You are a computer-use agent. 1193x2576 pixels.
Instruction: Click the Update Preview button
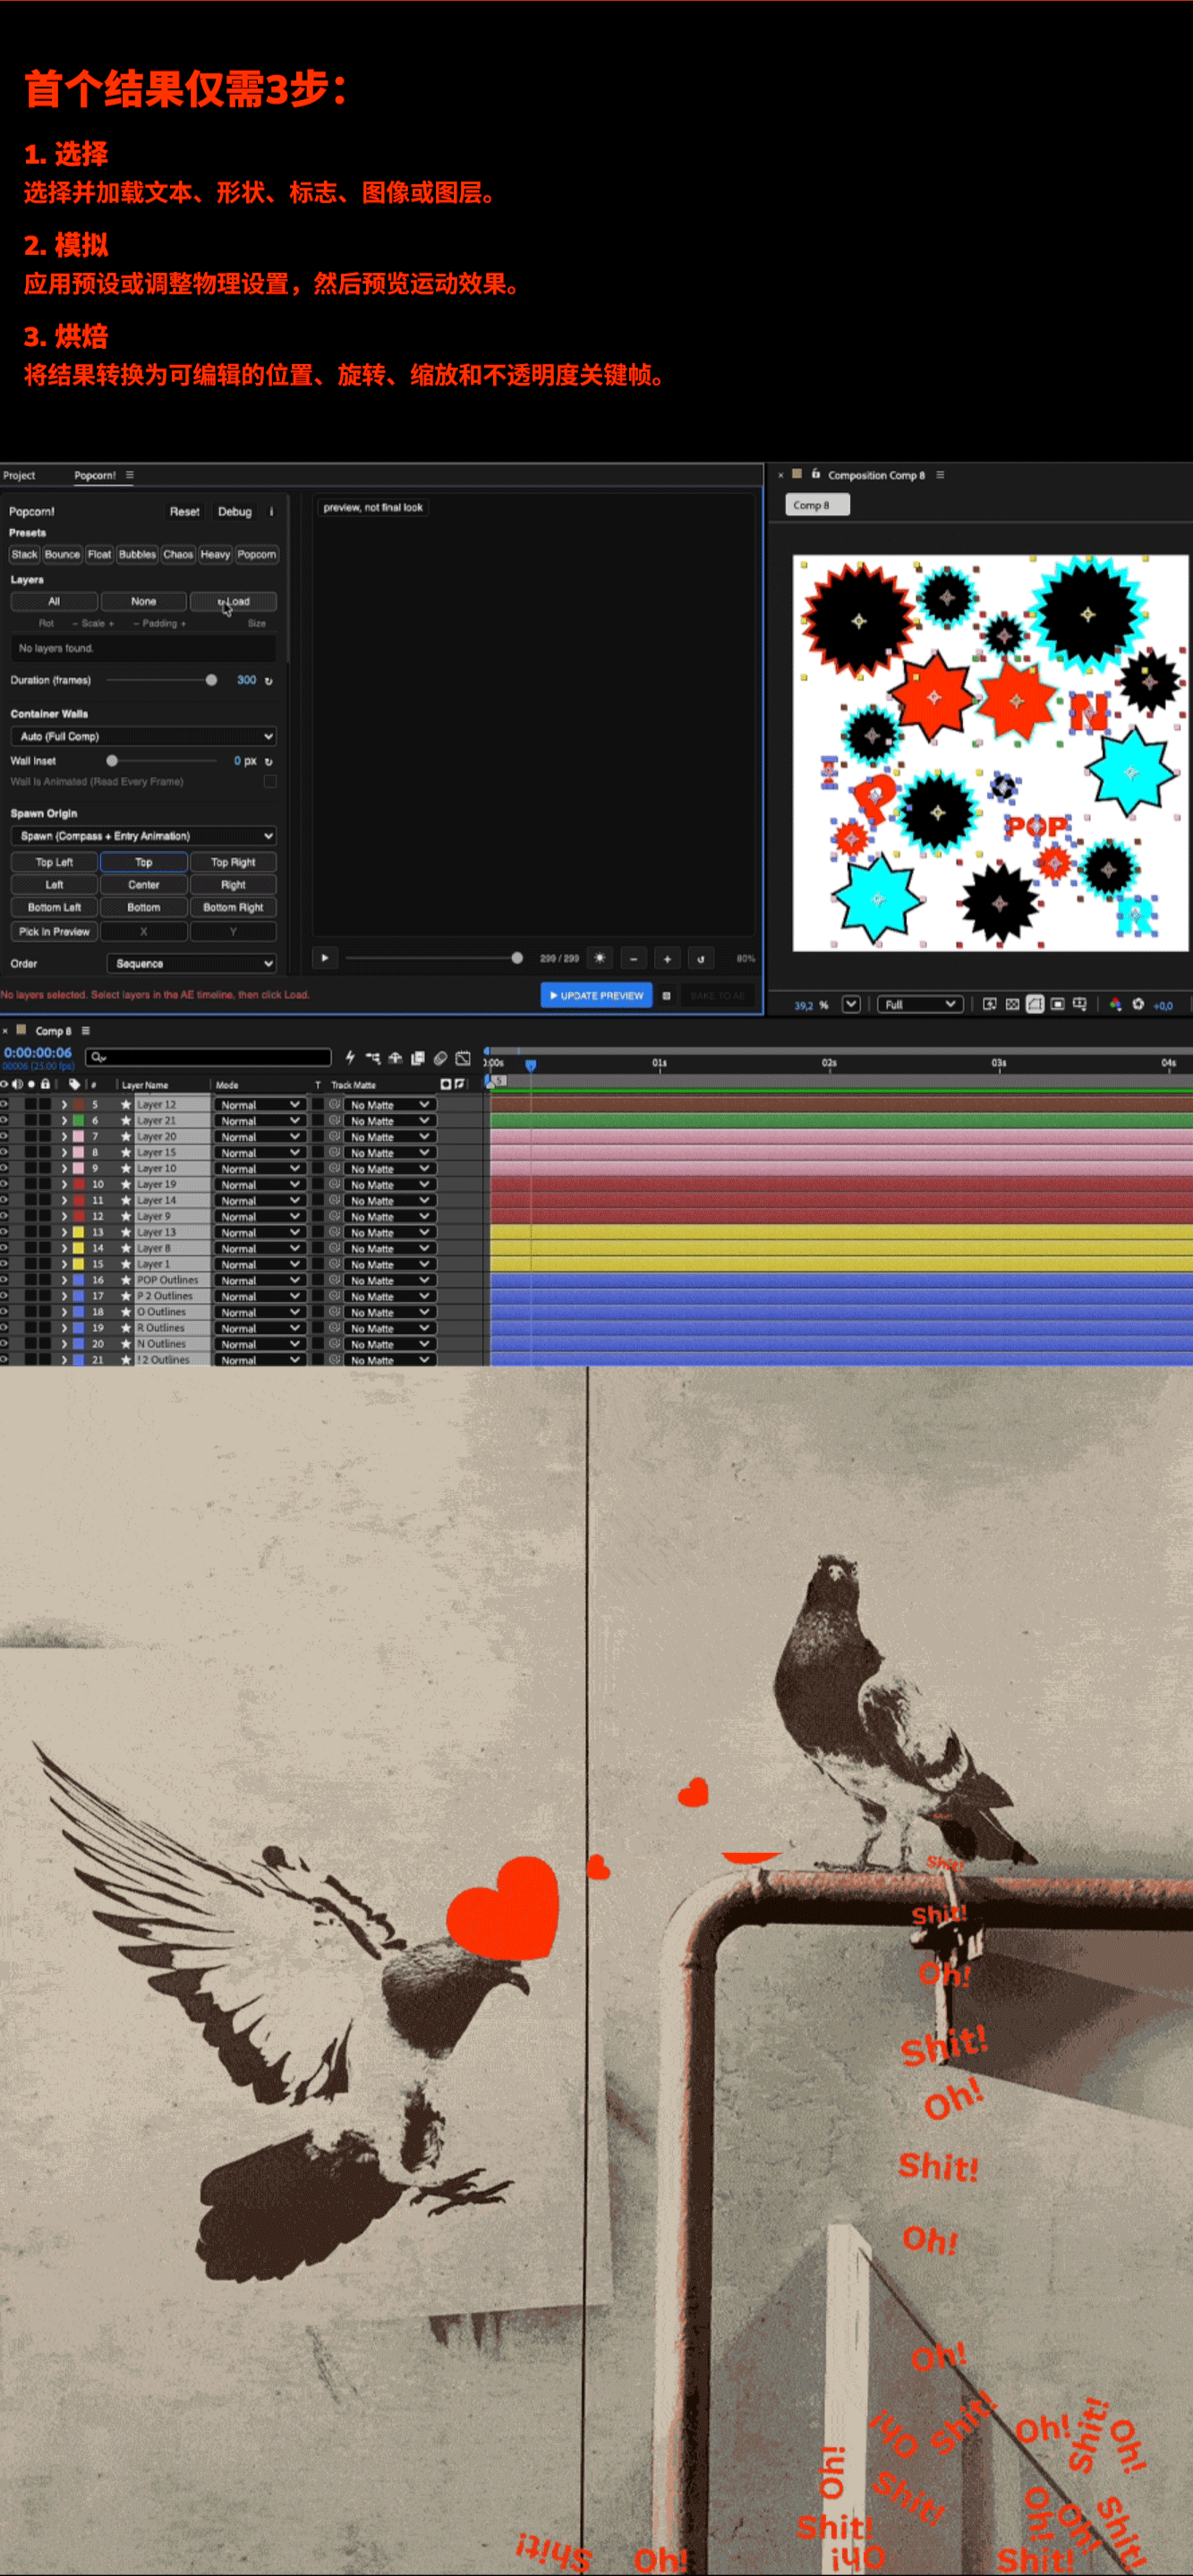click(x=597, y=995)
